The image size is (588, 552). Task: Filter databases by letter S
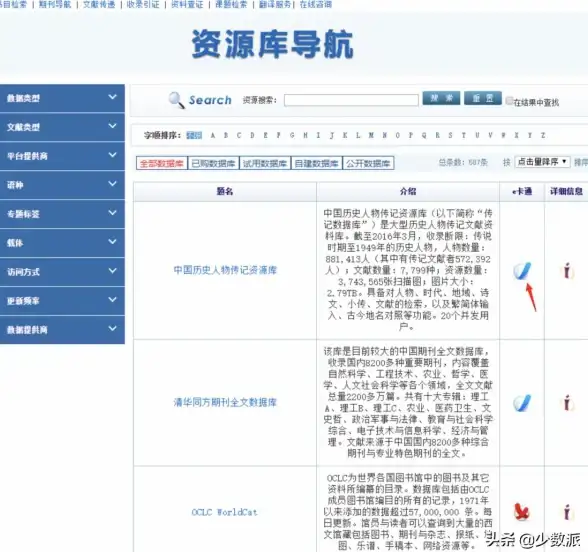point(450,135)
